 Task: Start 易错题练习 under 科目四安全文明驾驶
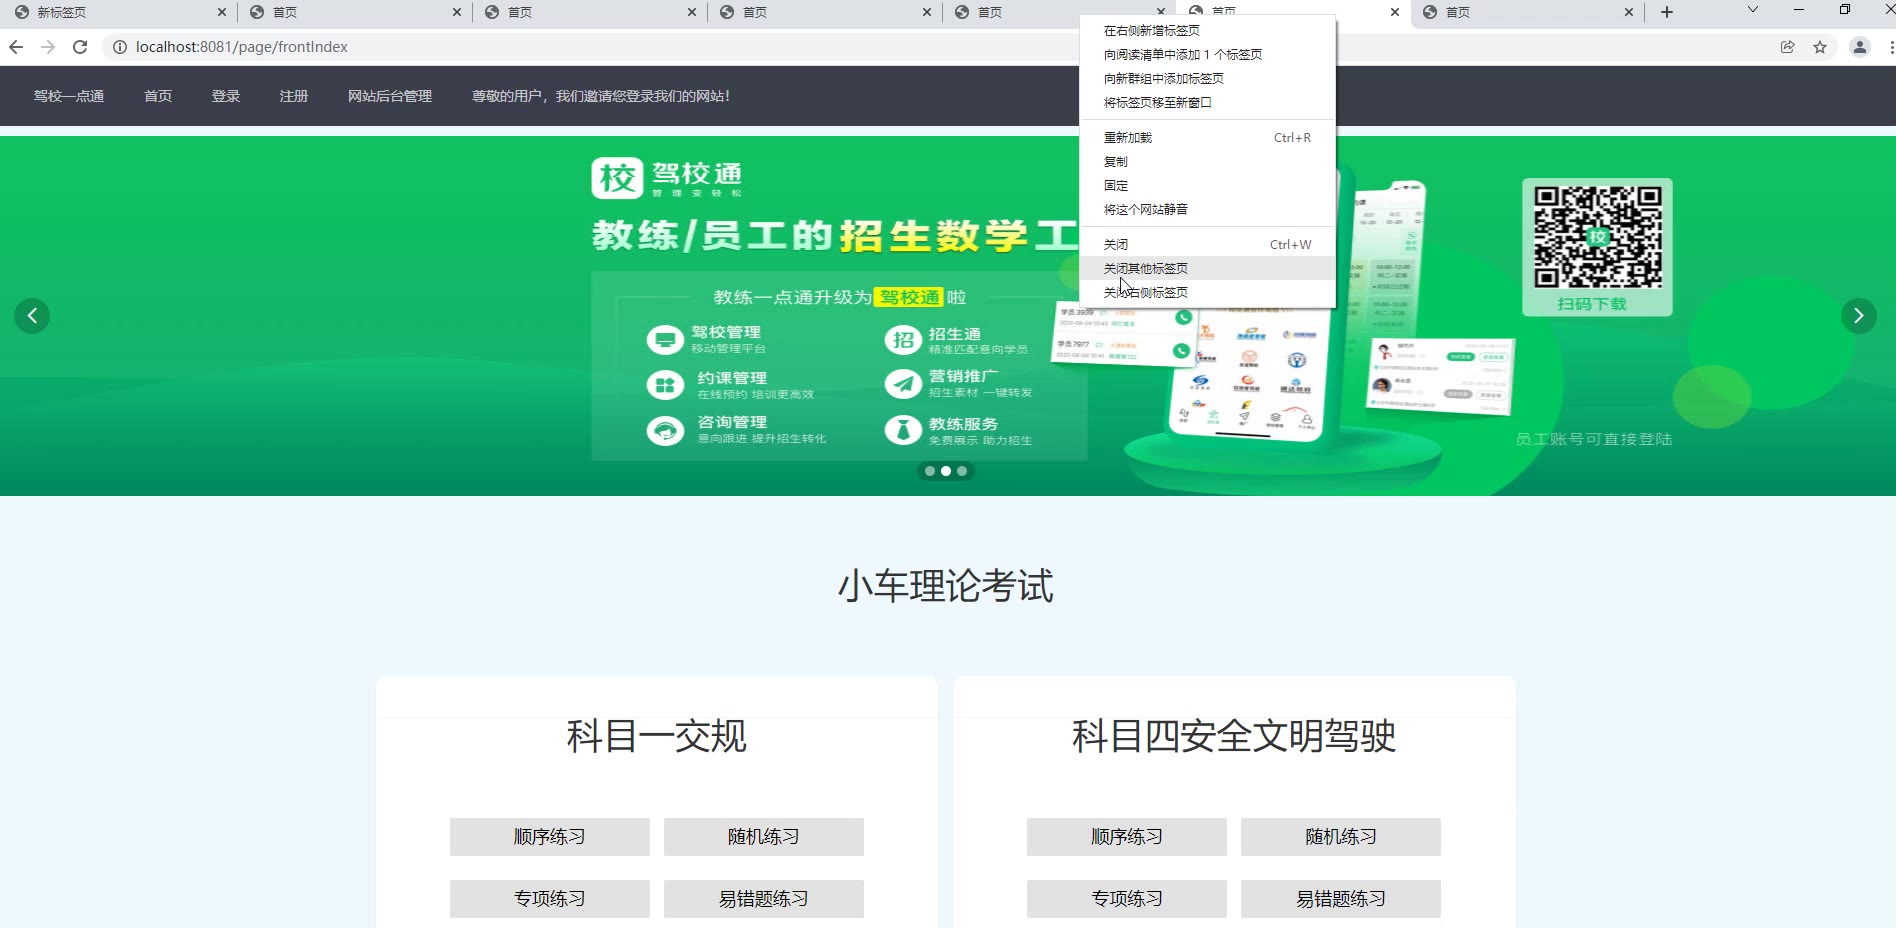click(x=1341, y=899)
